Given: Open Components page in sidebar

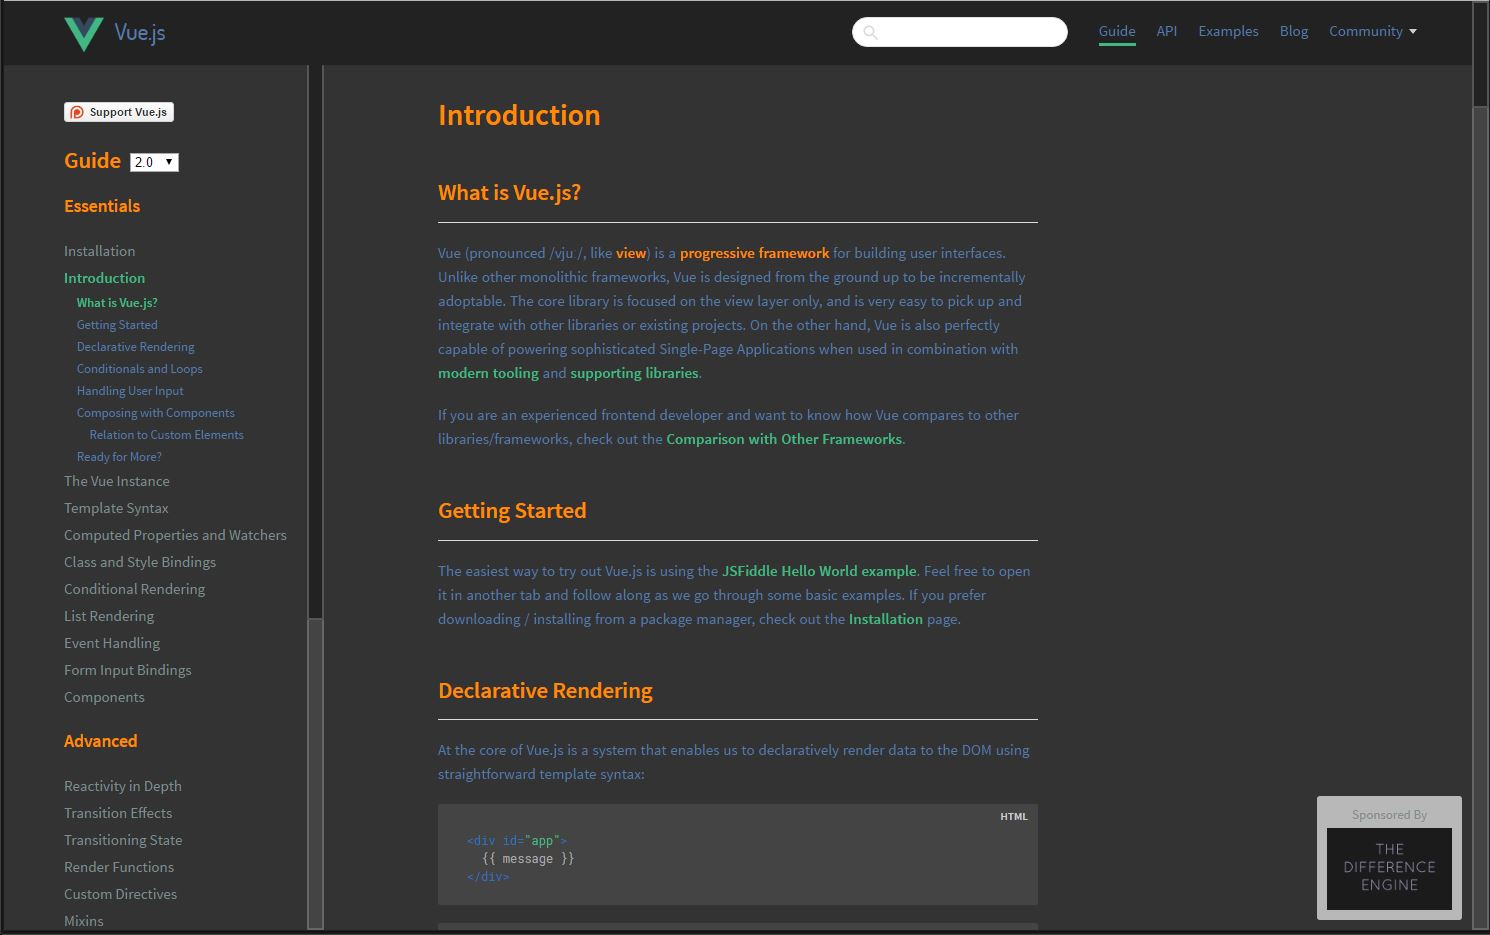Looking at the screenshot, I should pyautogui.click(x=104, y=697).
